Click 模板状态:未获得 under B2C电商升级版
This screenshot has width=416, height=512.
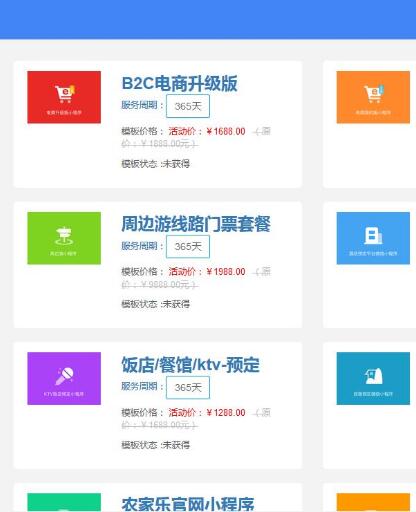click(156, 164)
